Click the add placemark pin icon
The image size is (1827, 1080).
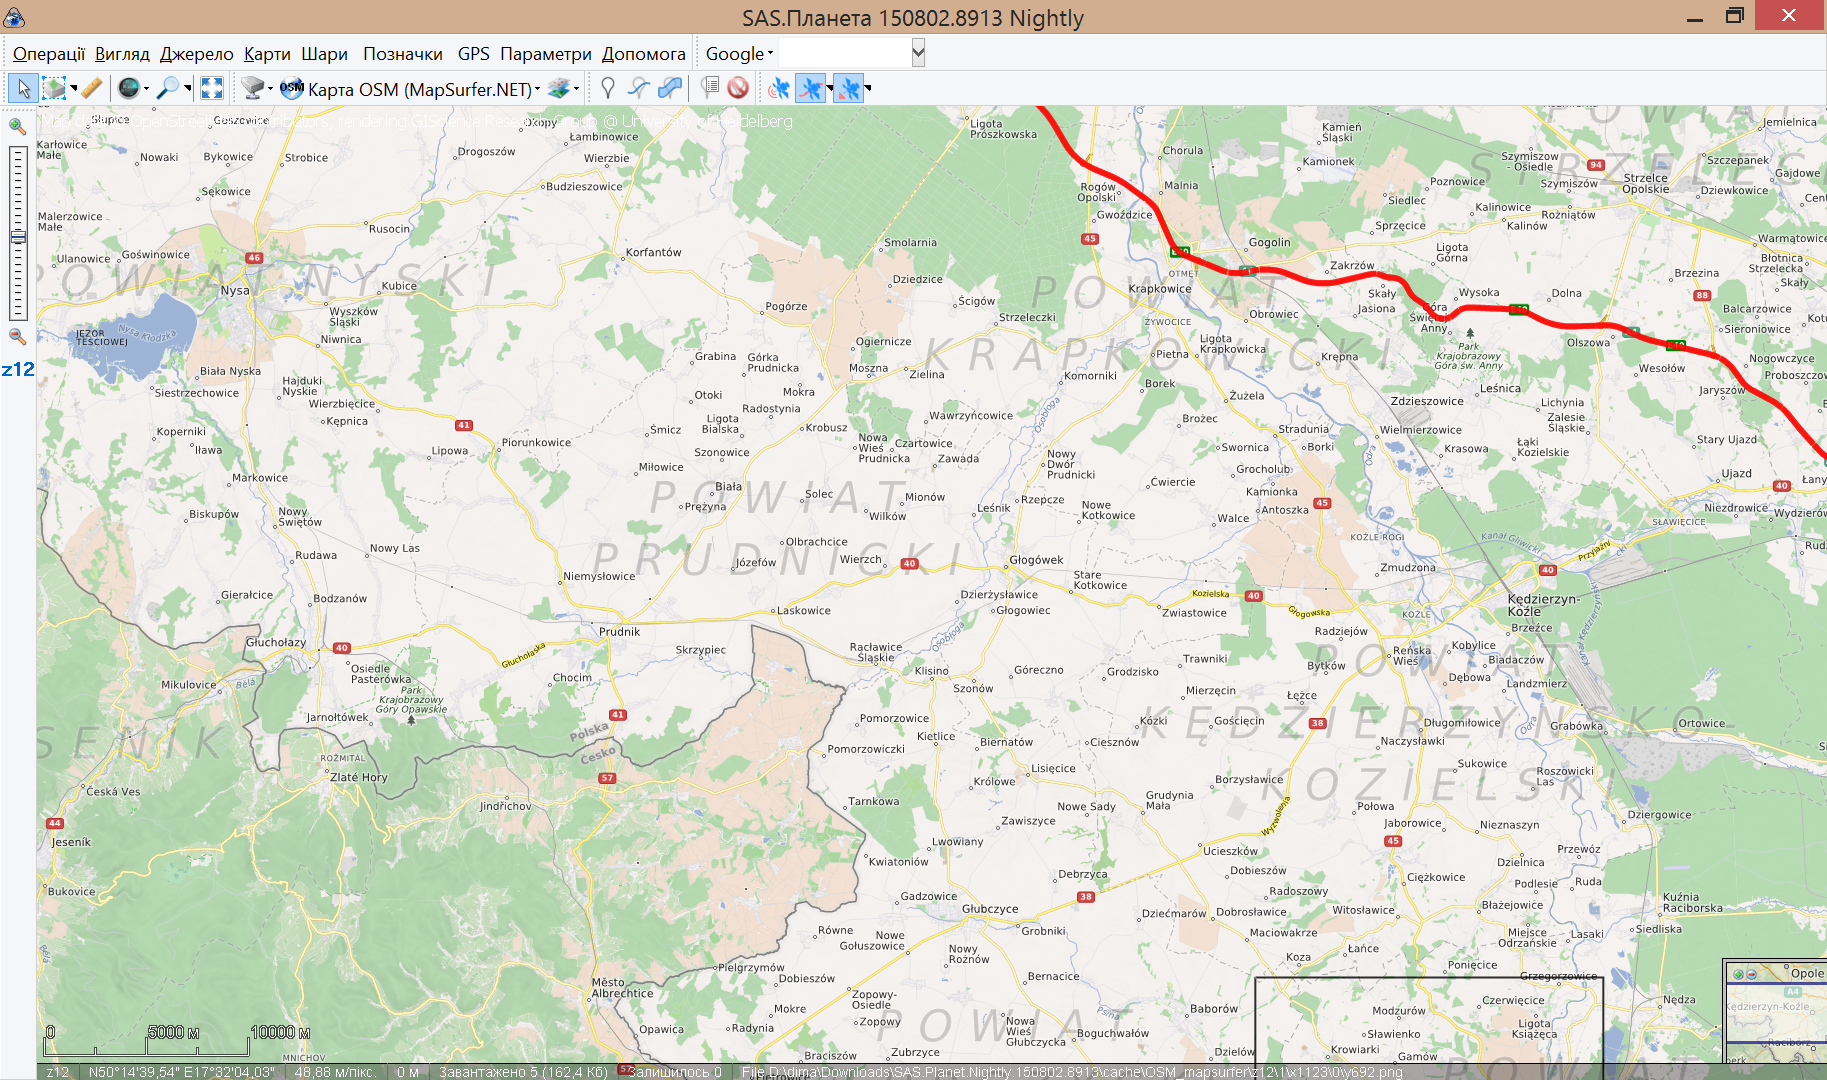[607, 89]
